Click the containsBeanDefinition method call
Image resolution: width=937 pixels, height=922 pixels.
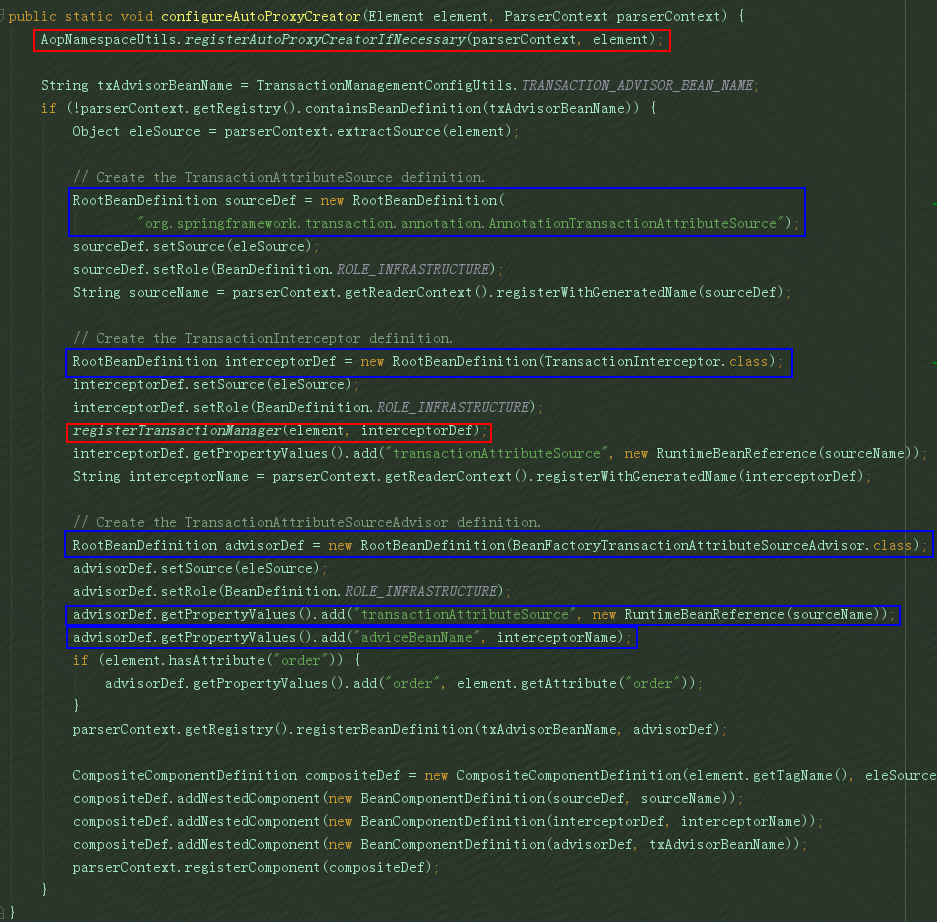(393, 108)
